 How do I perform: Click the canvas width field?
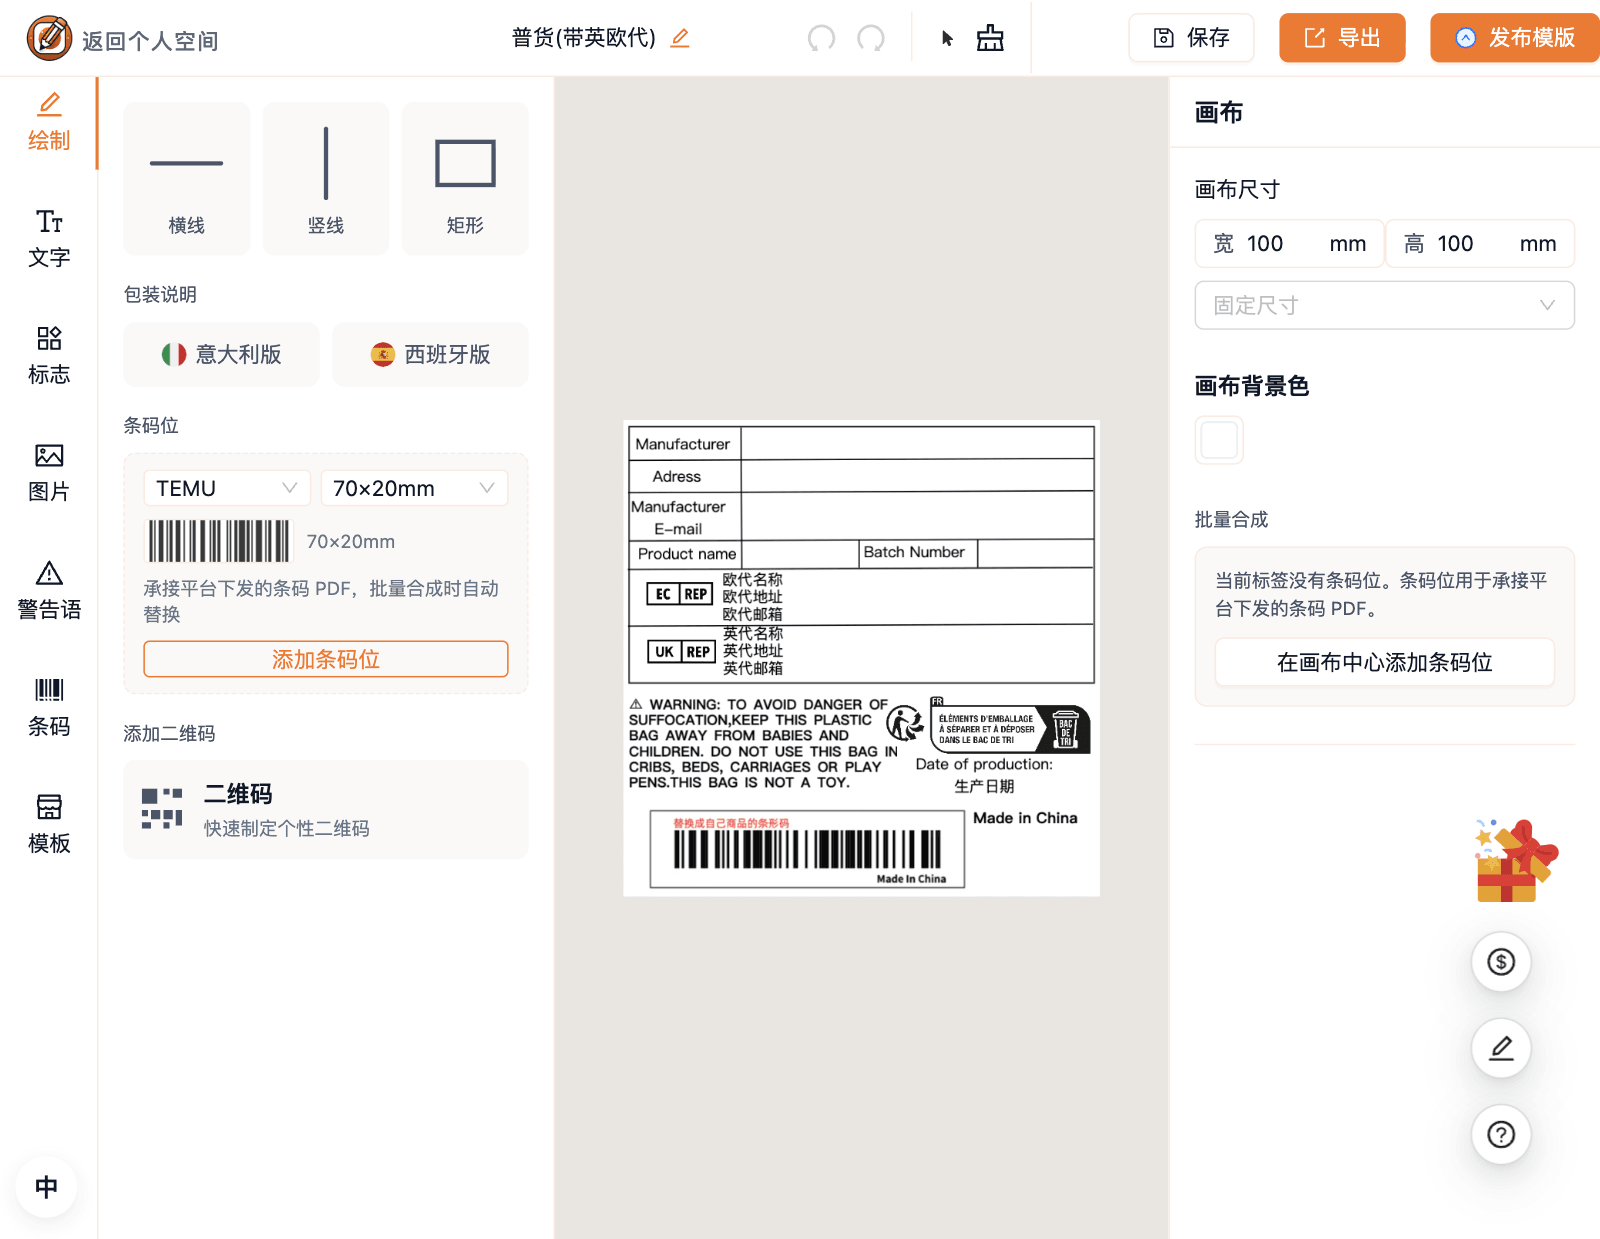1289,243
